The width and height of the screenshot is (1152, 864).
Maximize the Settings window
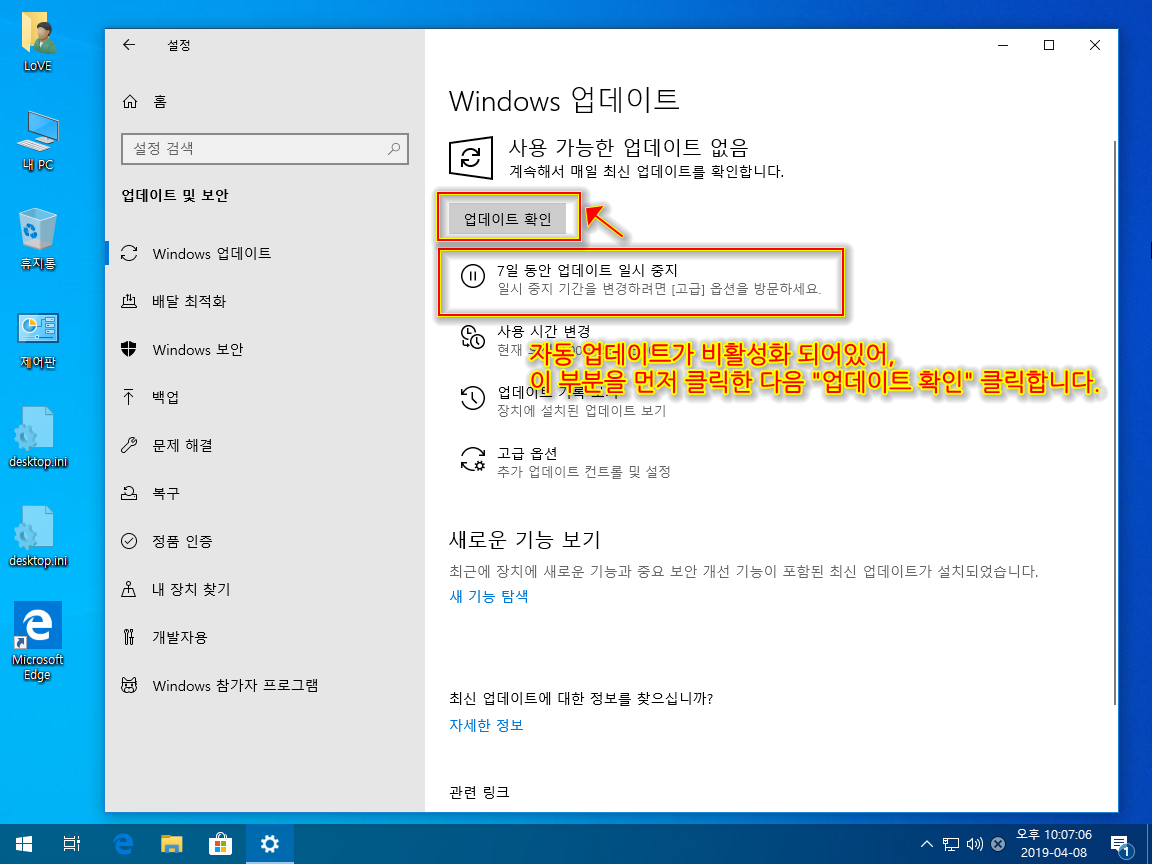point(1048,45)
